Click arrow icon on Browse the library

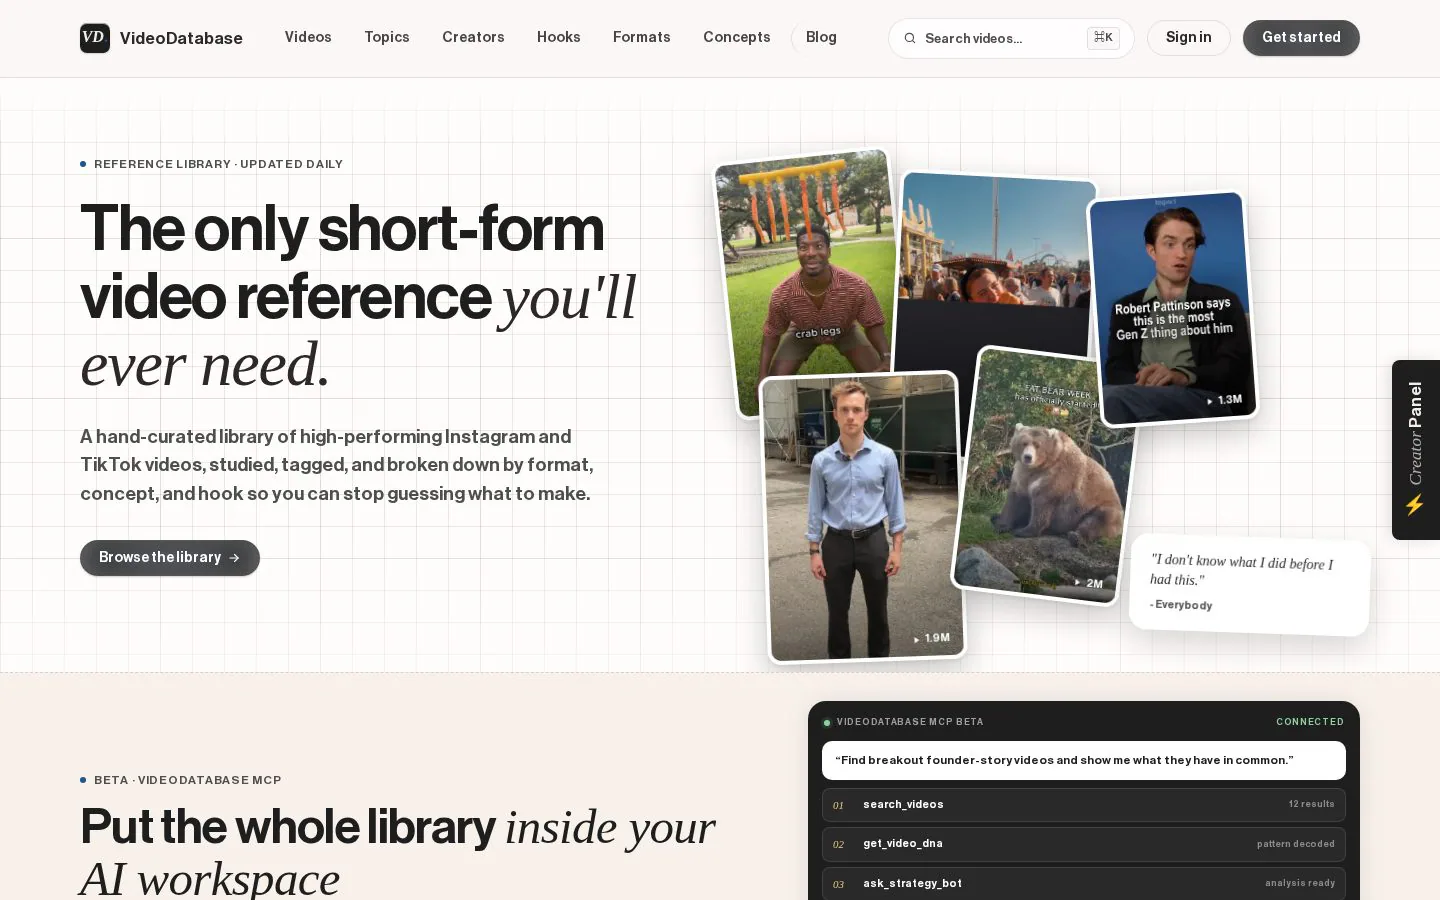coord(234,558)
